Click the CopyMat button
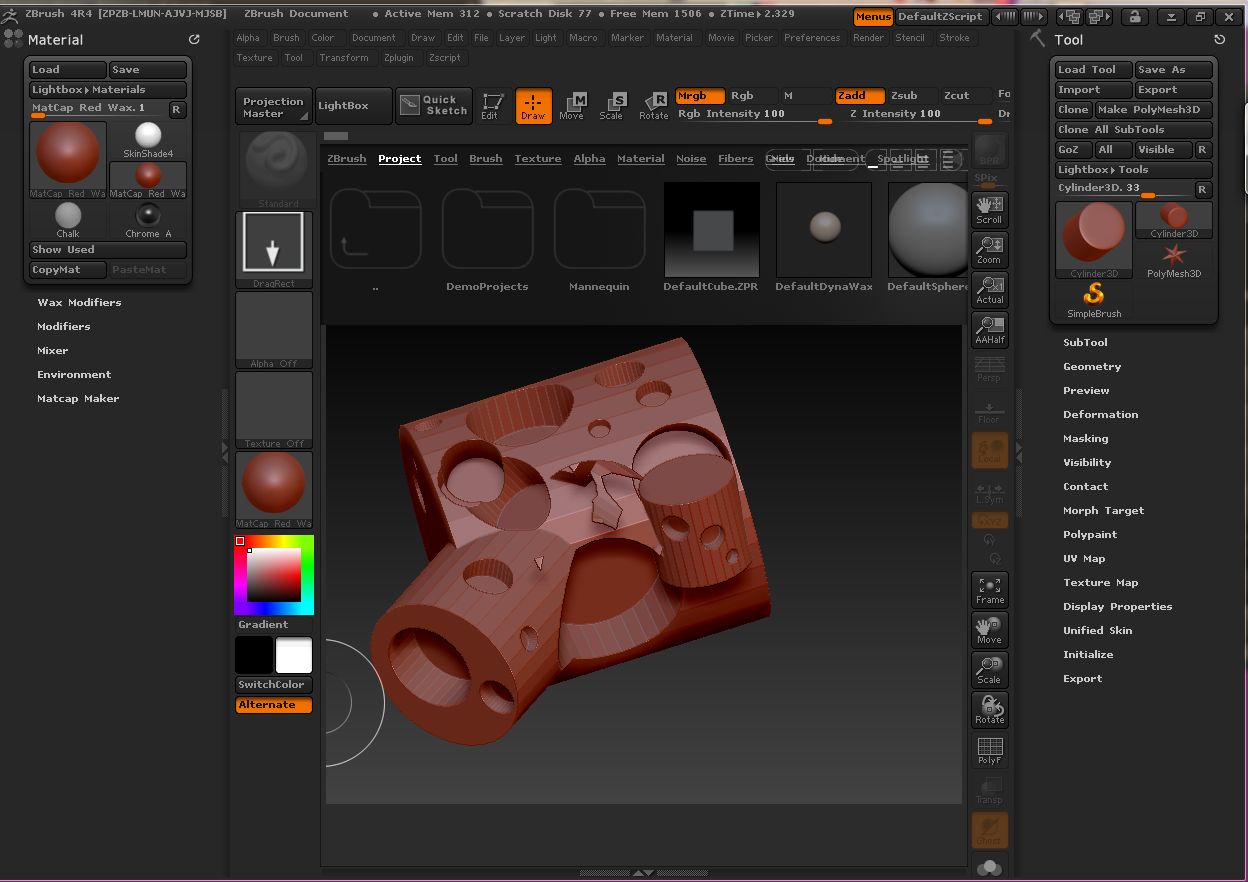Screen dimensions: 1248x882 pos(68,270)
